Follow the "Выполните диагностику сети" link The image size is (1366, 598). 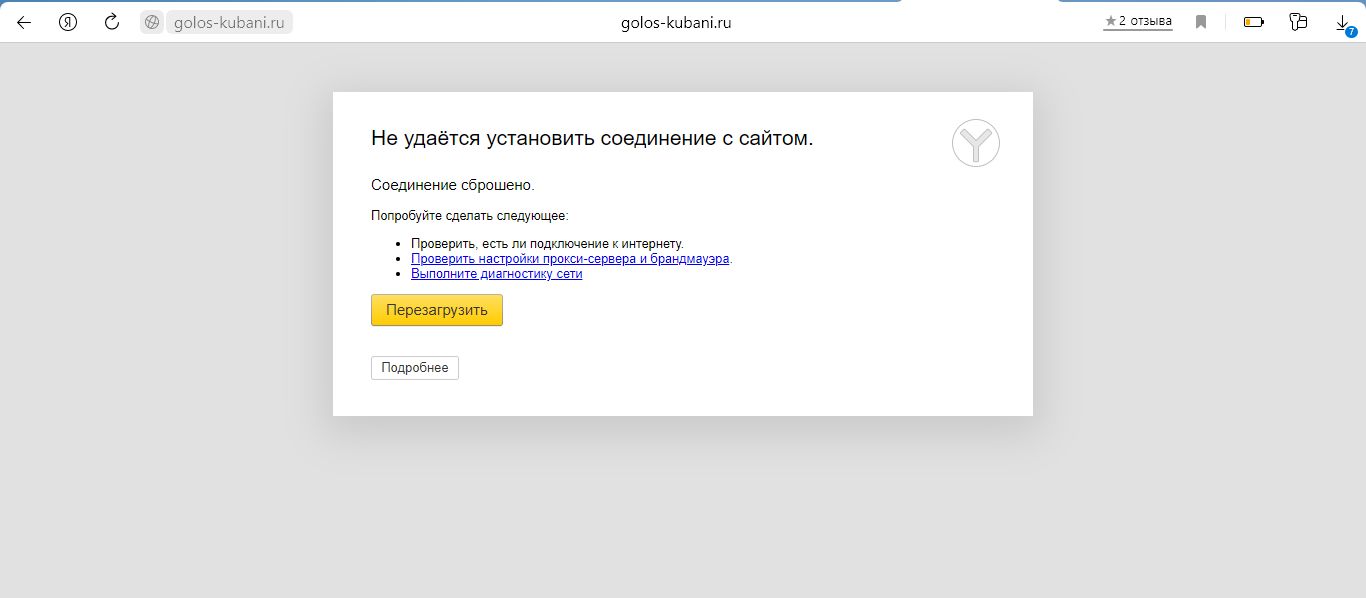click(x=496, y=274)
